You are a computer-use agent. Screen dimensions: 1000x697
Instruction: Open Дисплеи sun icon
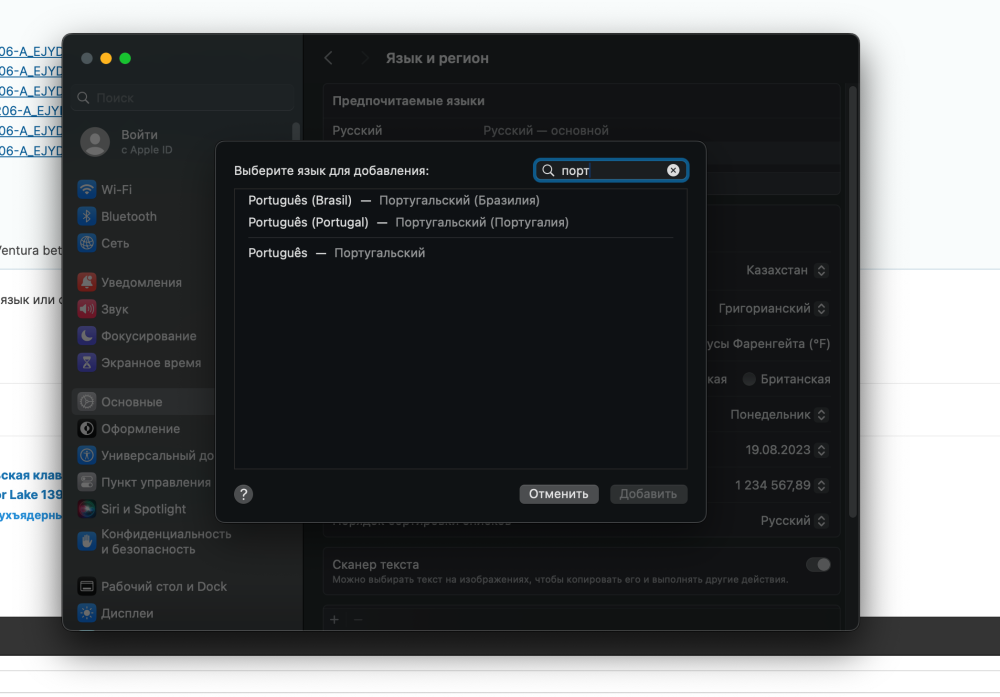[x=87, y=613]
